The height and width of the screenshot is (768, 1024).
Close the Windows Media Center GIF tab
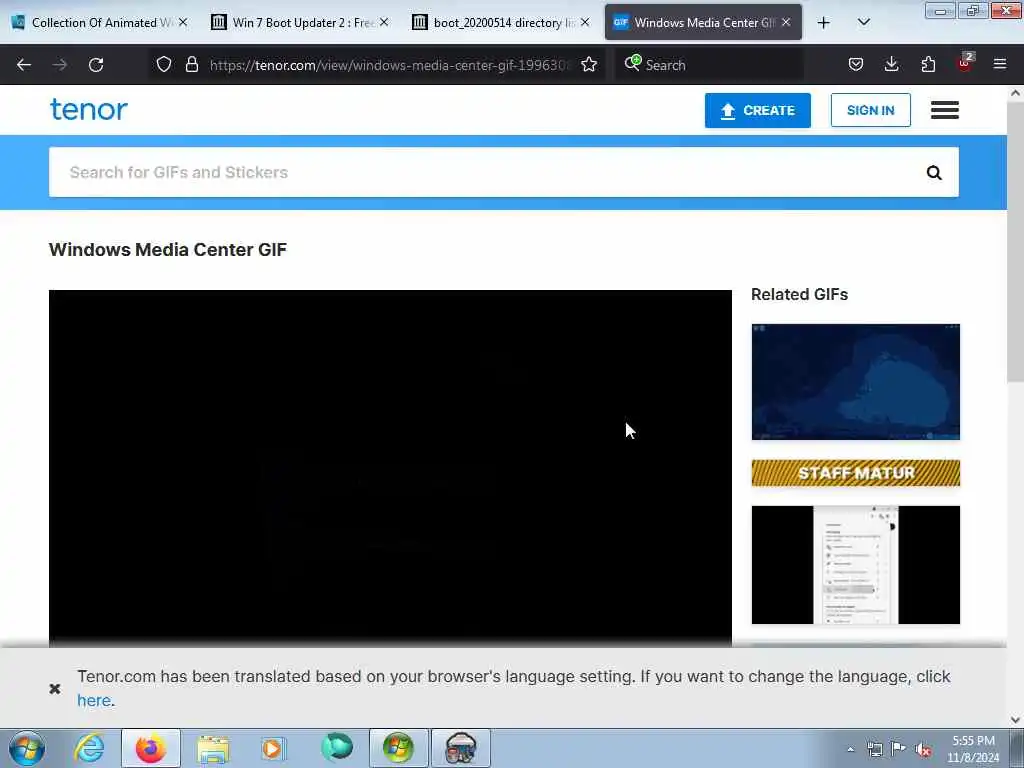click(786, 22)
